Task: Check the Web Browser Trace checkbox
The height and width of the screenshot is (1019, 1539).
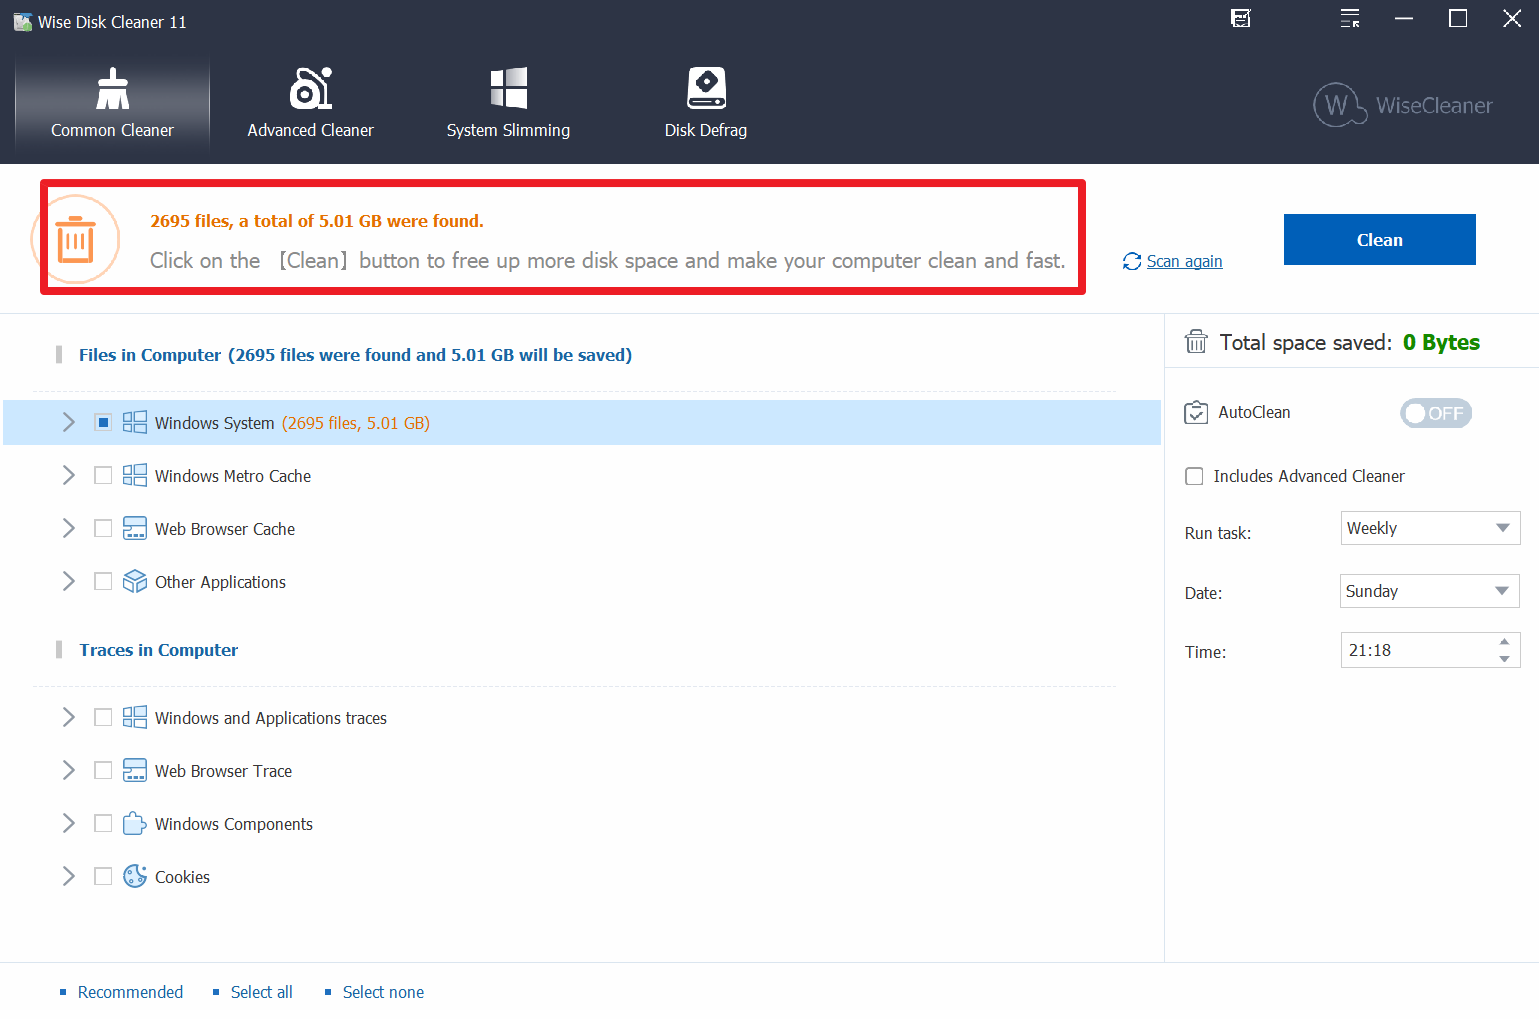Action: click(103, 770)
